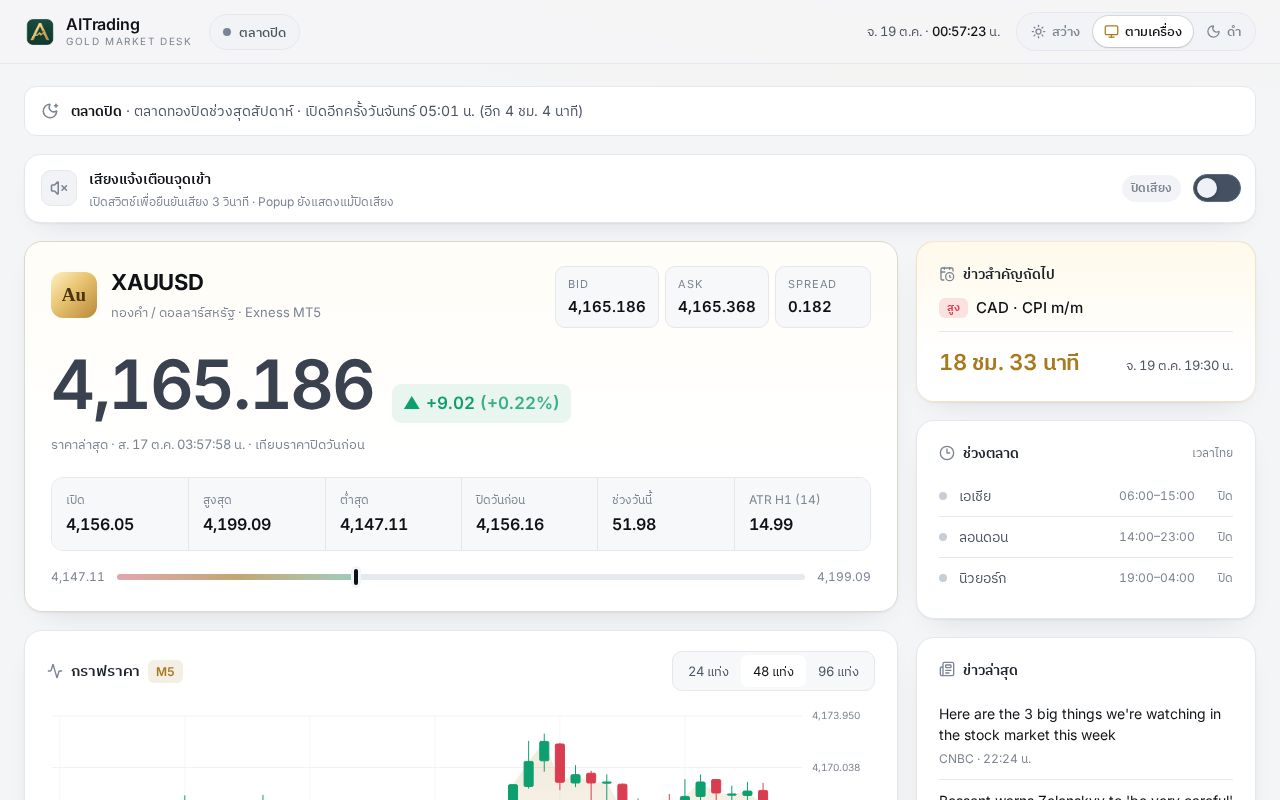
Task: Select the สว่าง light theme option
Action: tap(1056, 32)
